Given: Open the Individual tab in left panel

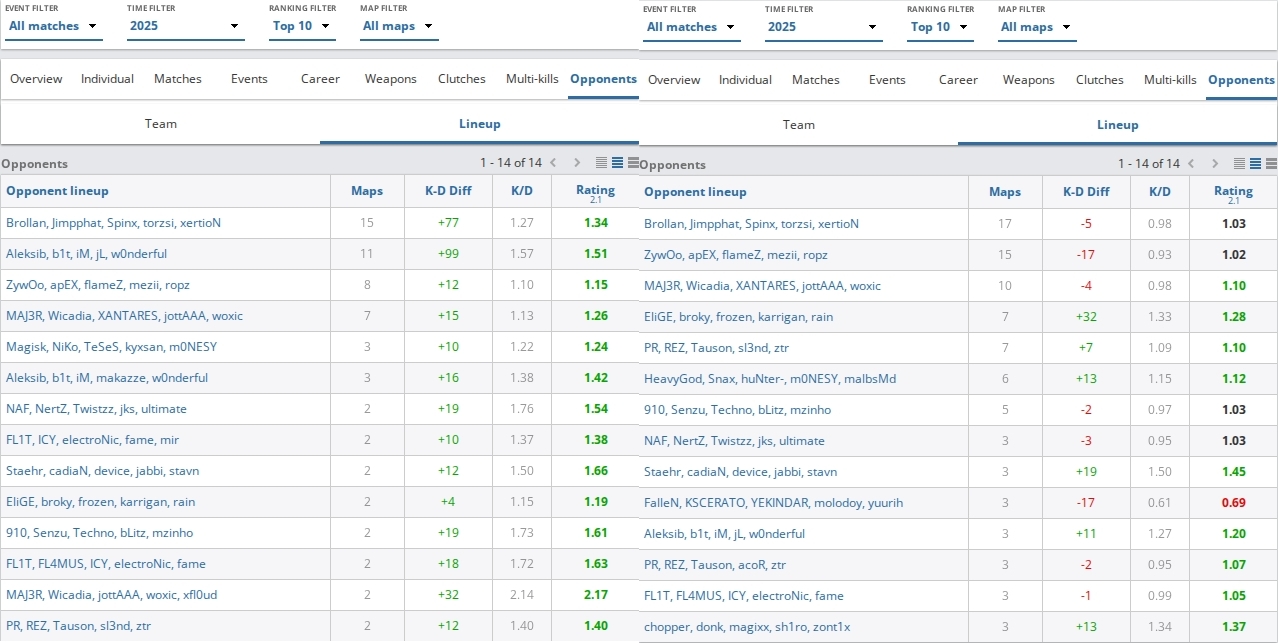Looking at the screenshot, I should [x=107, y=79].
